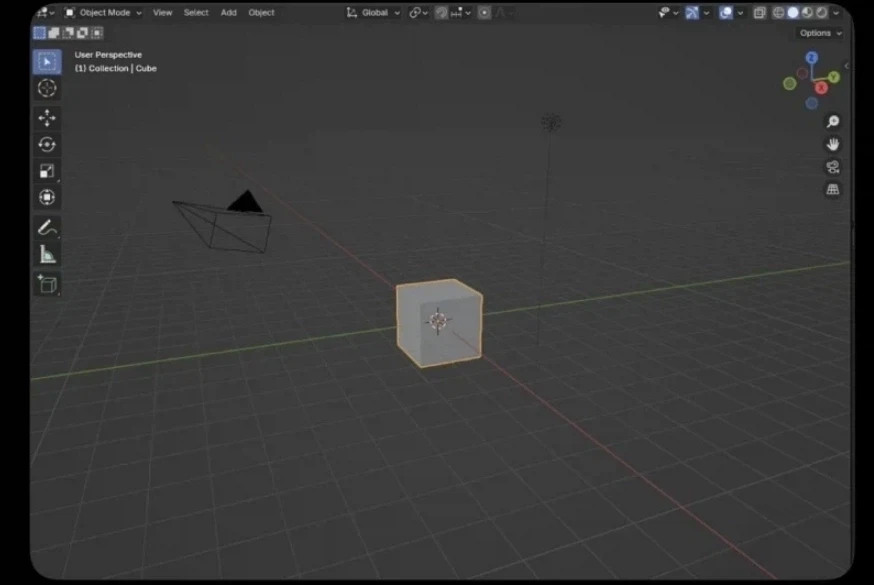Screen dimensions: 874x585
Task: Open the View menu
Action: point(162,12)
